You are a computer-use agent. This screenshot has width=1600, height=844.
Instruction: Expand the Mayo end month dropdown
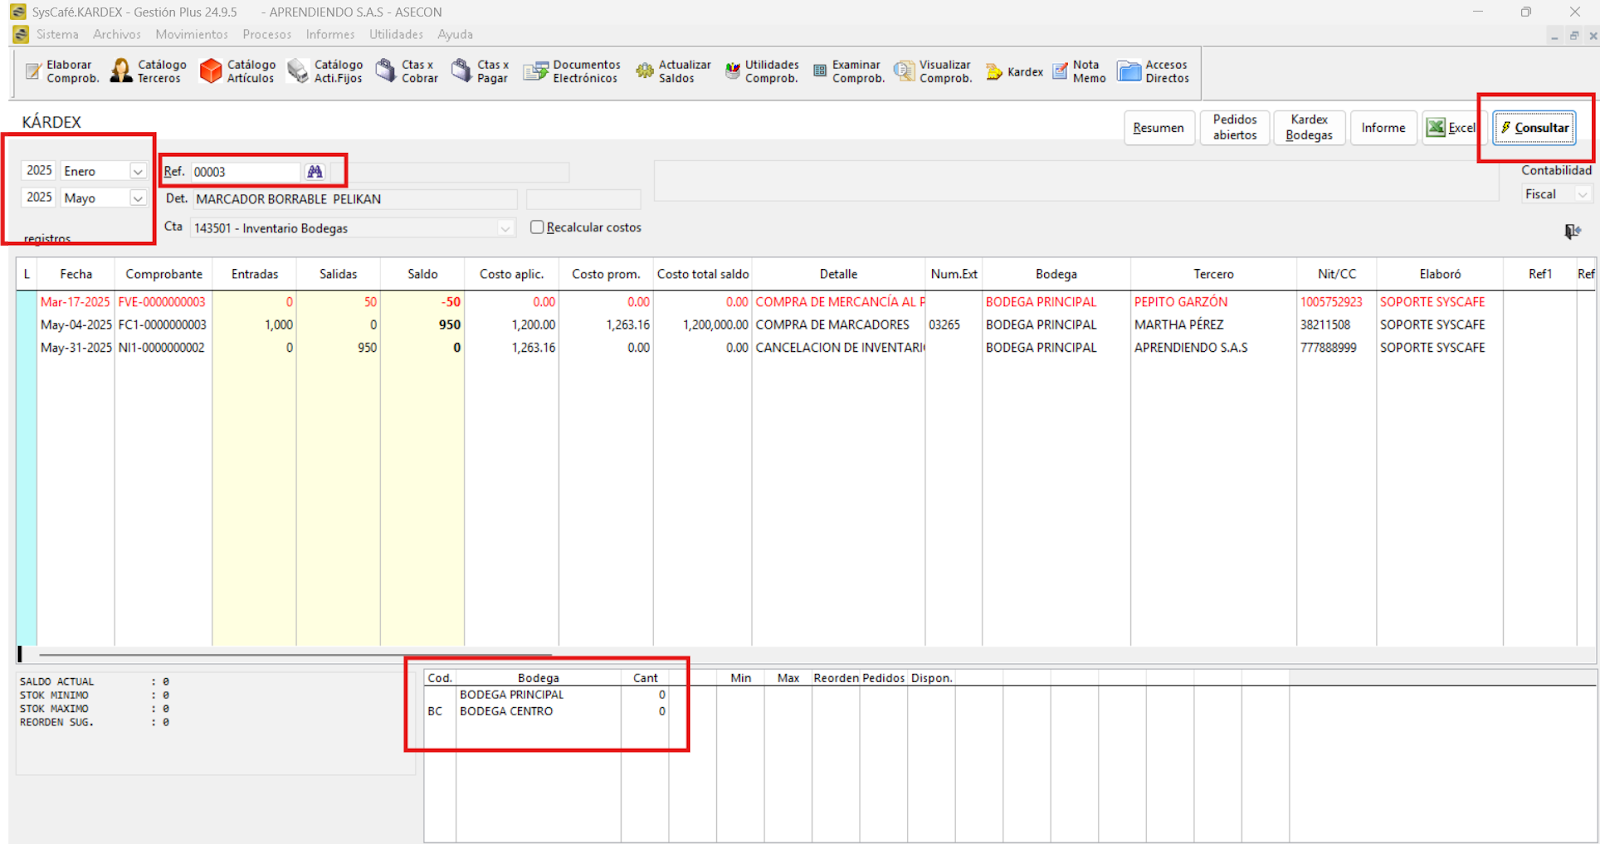[138, 199]
